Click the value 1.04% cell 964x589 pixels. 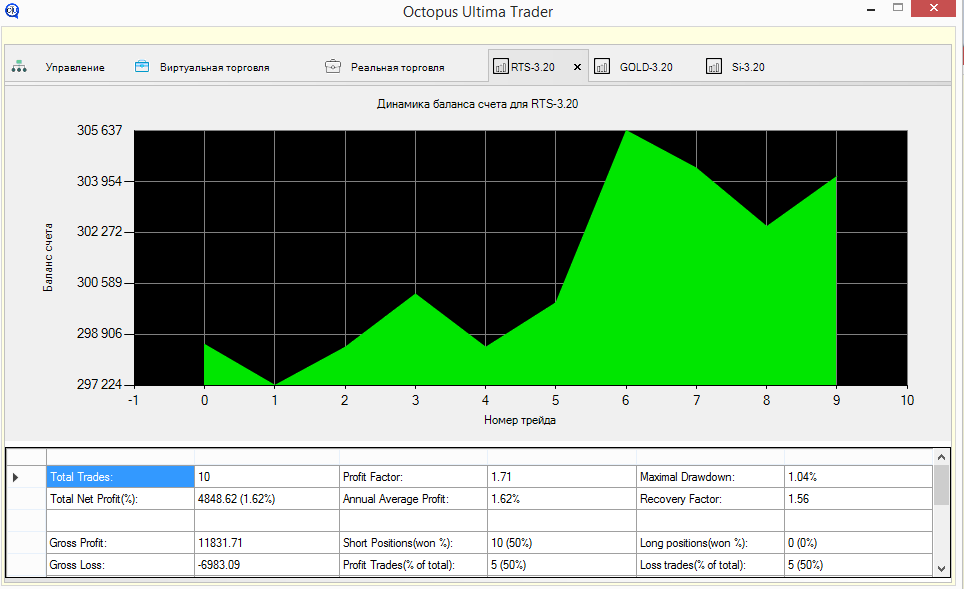(x=858, y=477)
